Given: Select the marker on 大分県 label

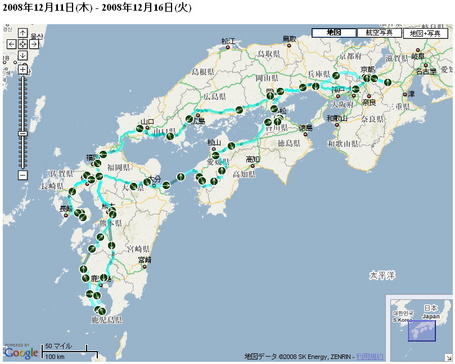Looking at the screenshot, I should (133, 187).
